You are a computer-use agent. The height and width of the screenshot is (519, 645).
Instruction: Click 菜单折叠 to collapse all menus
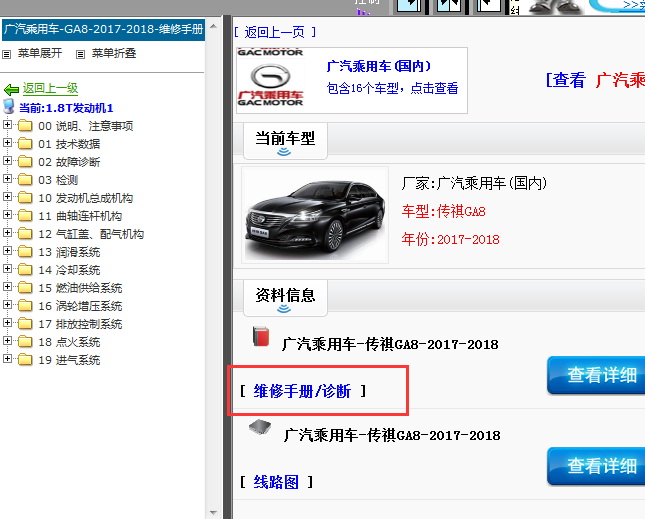pyautogui.click(x=114, y=53)
